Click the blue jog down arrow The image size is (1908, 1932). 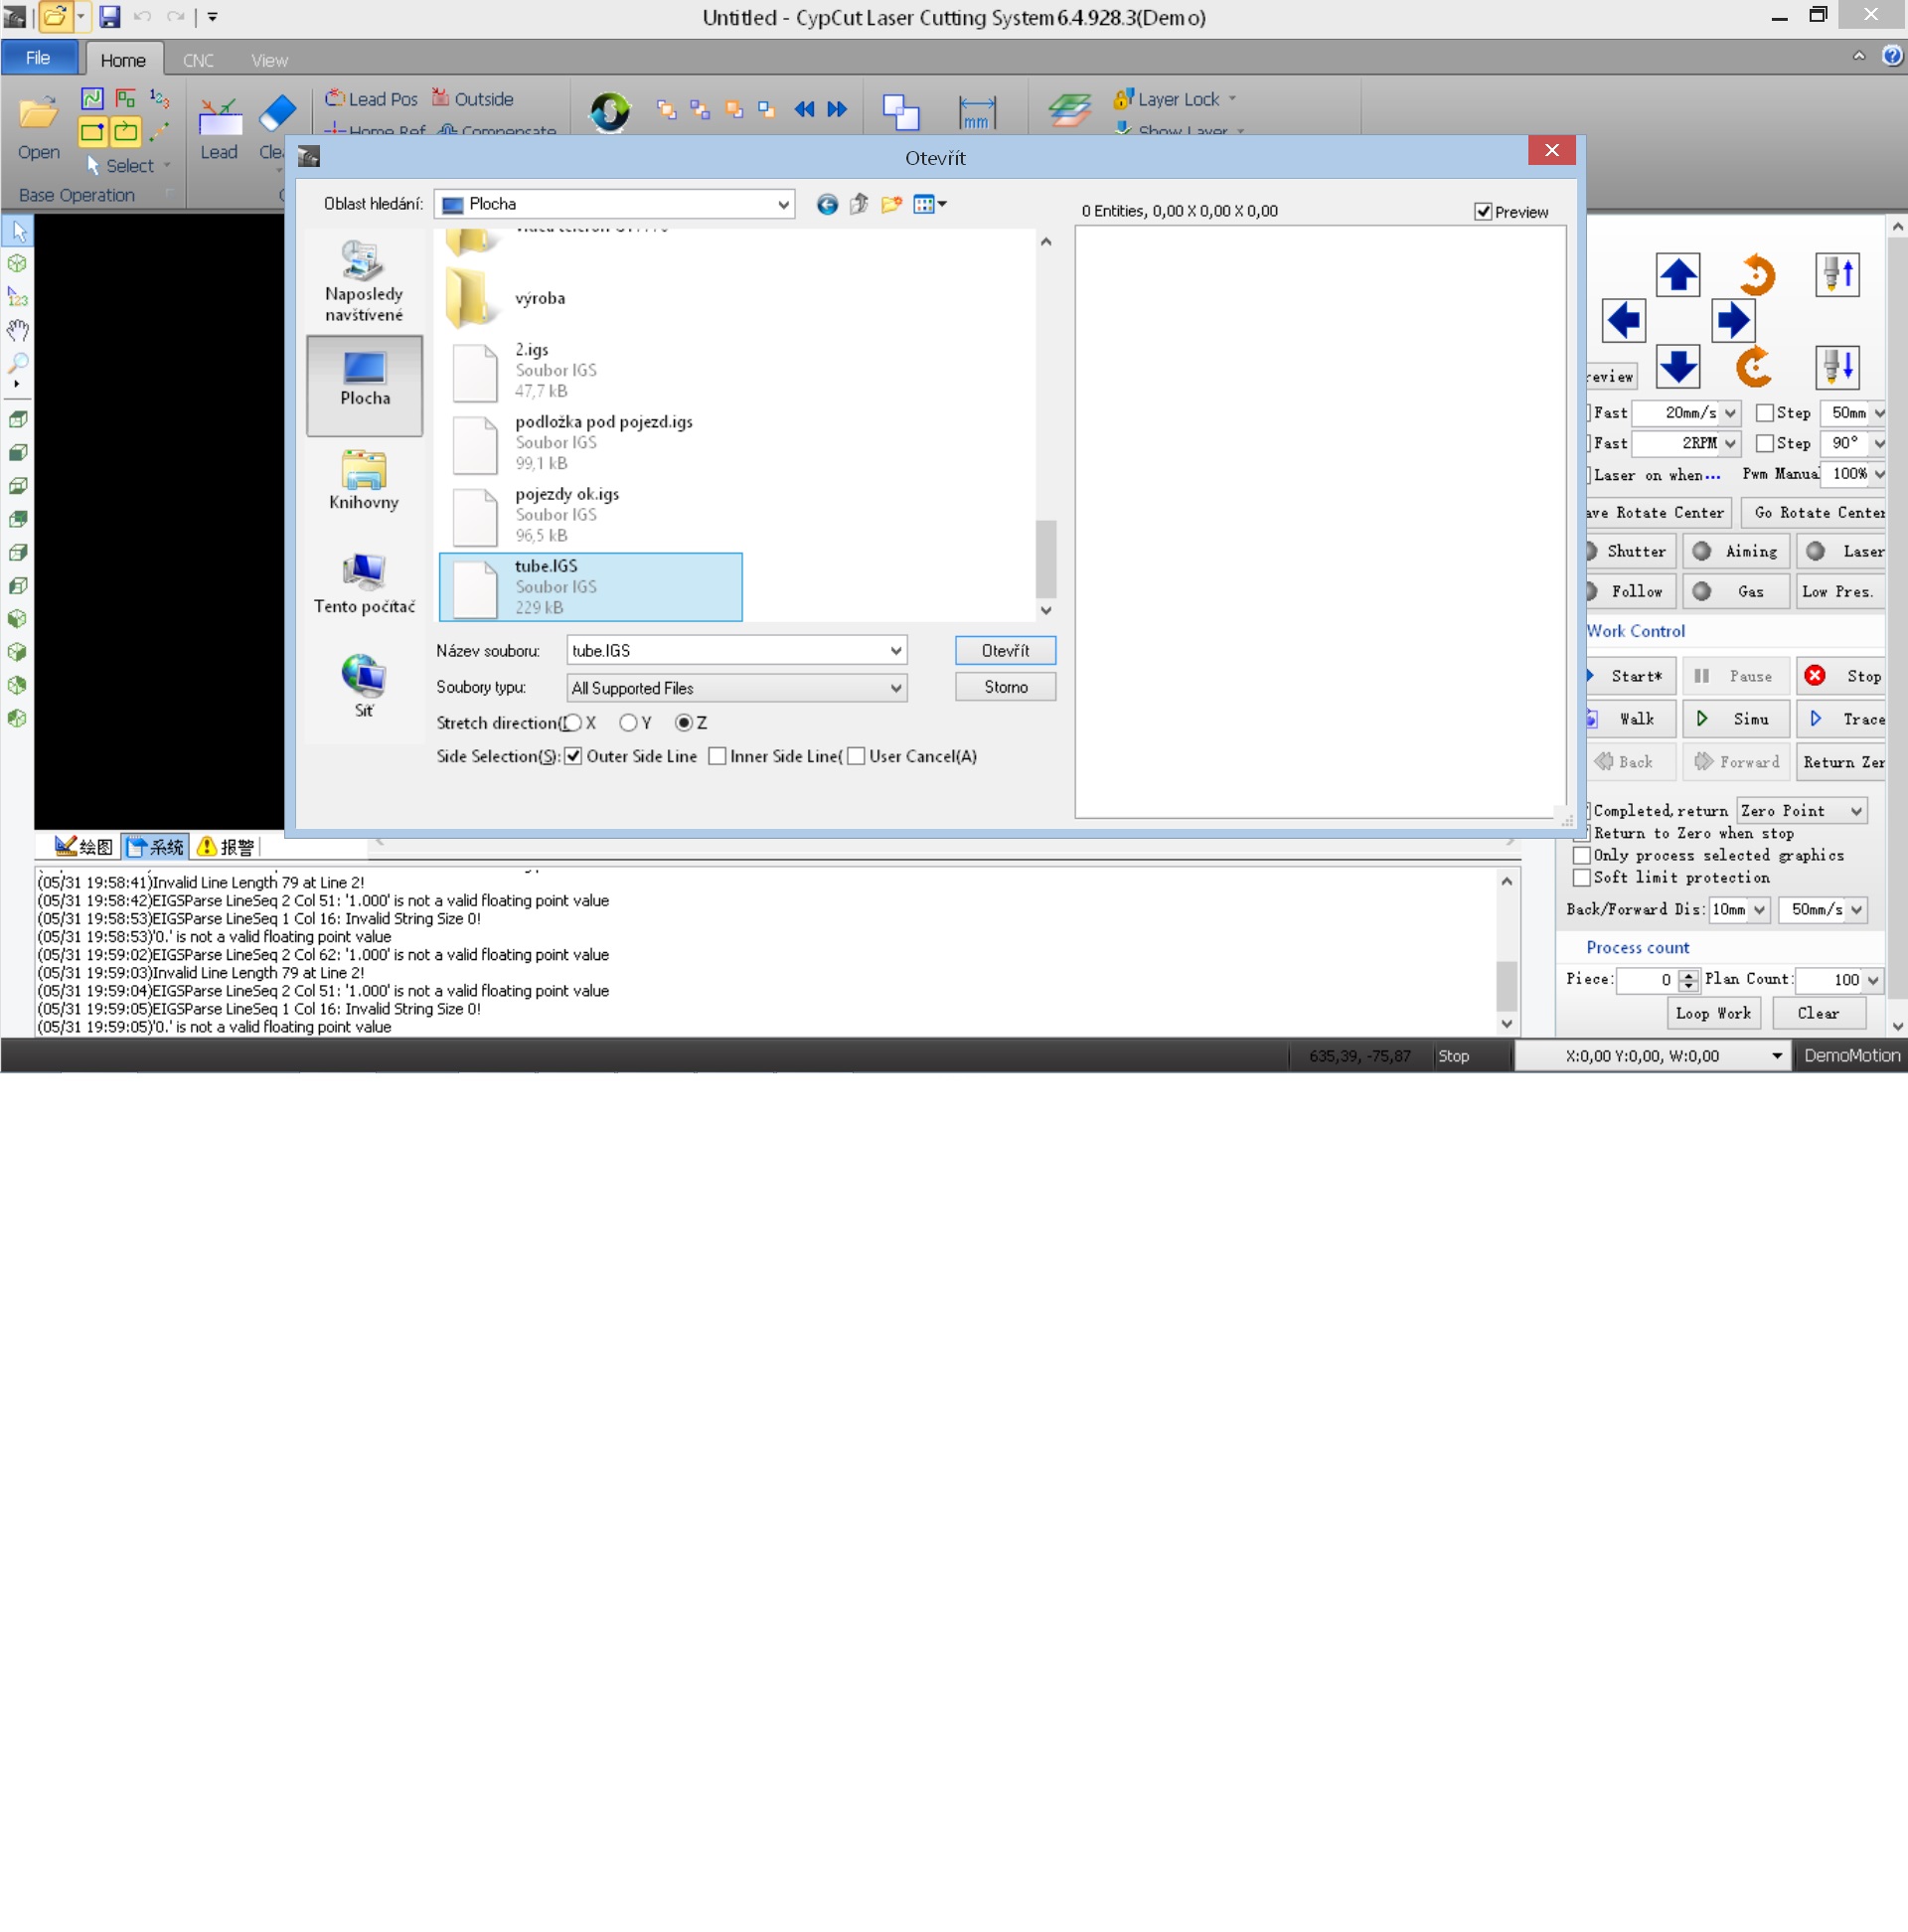(1677, 367)
